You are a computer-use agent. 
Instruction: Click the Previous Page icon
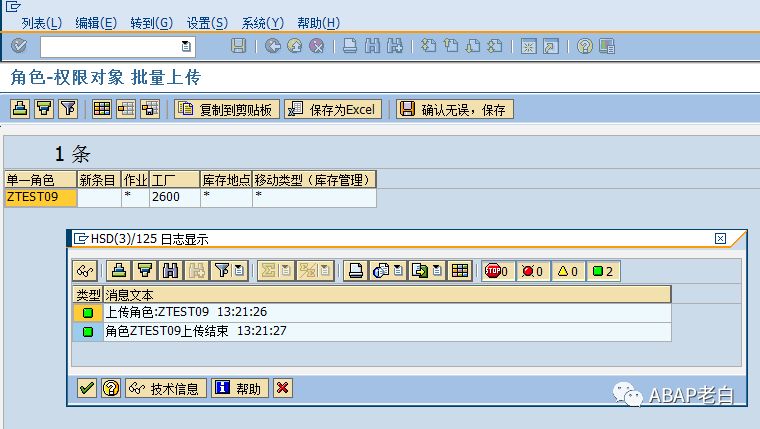point(451,46)
